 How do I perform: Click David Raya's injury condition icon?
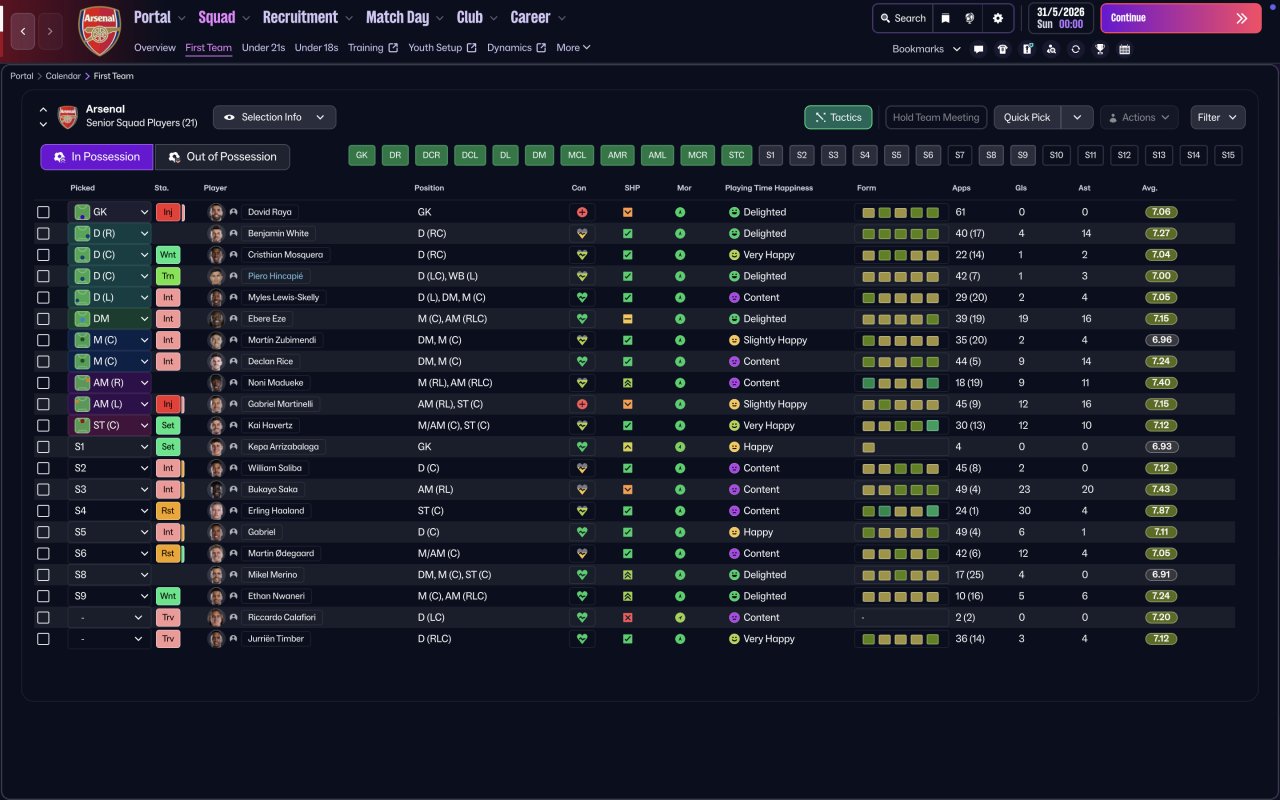point(581,212)
